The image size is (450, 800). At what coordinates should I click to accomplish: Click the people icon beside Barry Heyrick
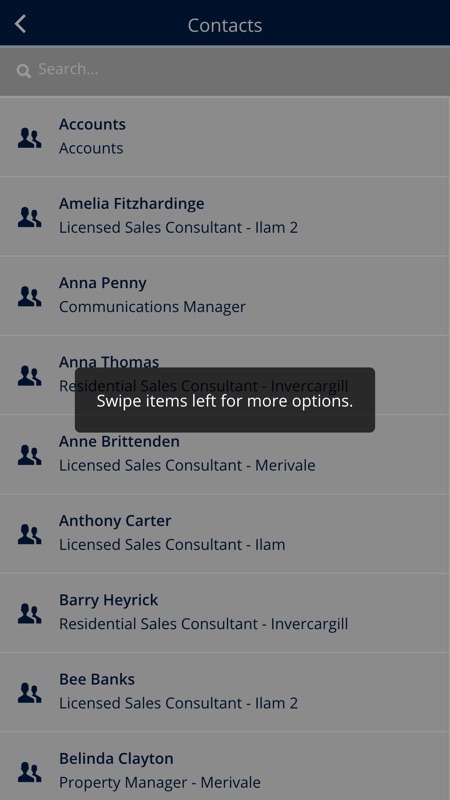pyautogui.click(x=30, y=613)
